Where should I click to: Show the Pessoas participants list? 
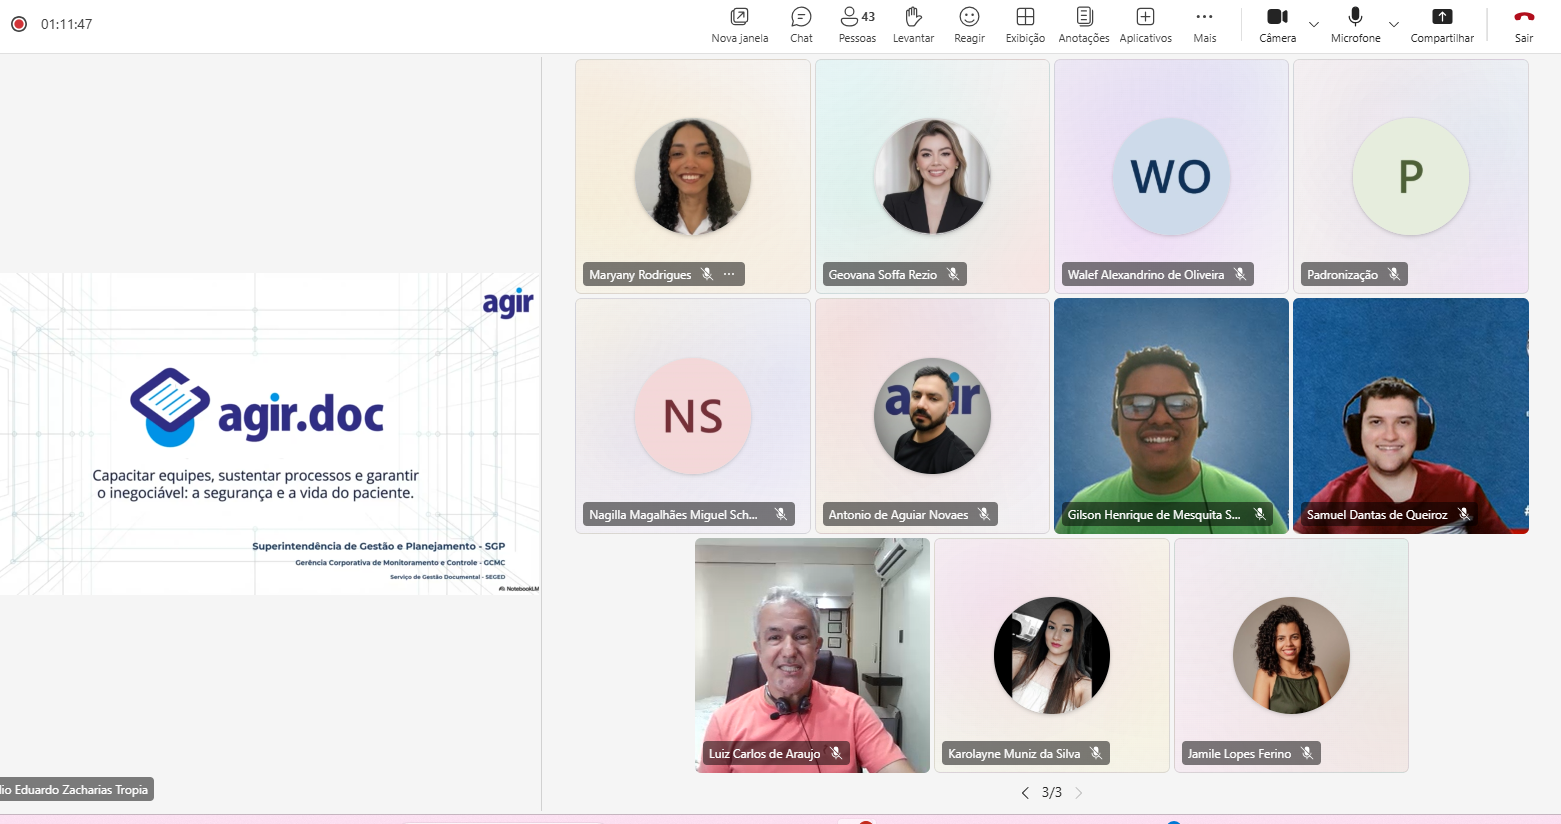(857, 25)
